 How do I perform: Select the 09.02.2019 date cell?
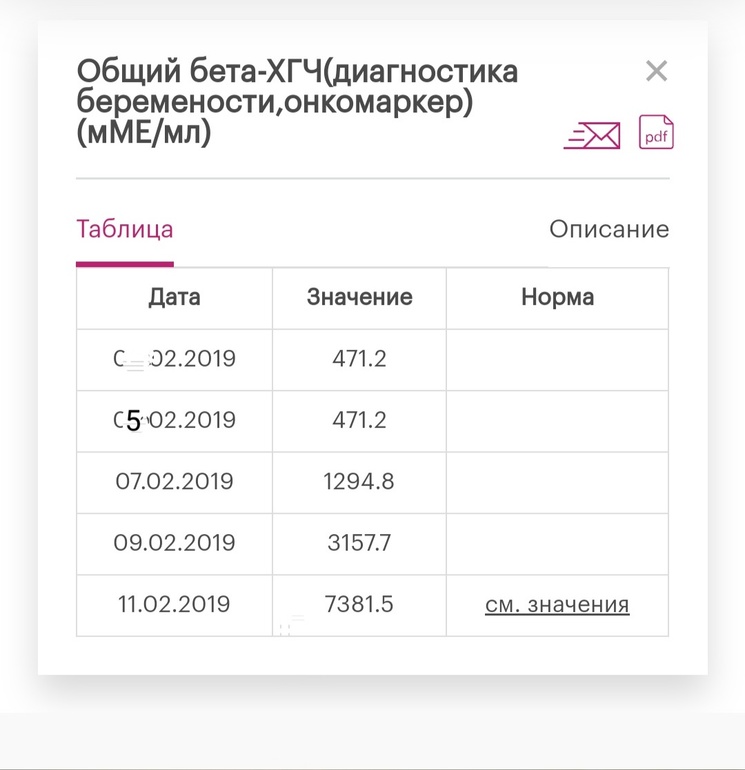(174, 543)
